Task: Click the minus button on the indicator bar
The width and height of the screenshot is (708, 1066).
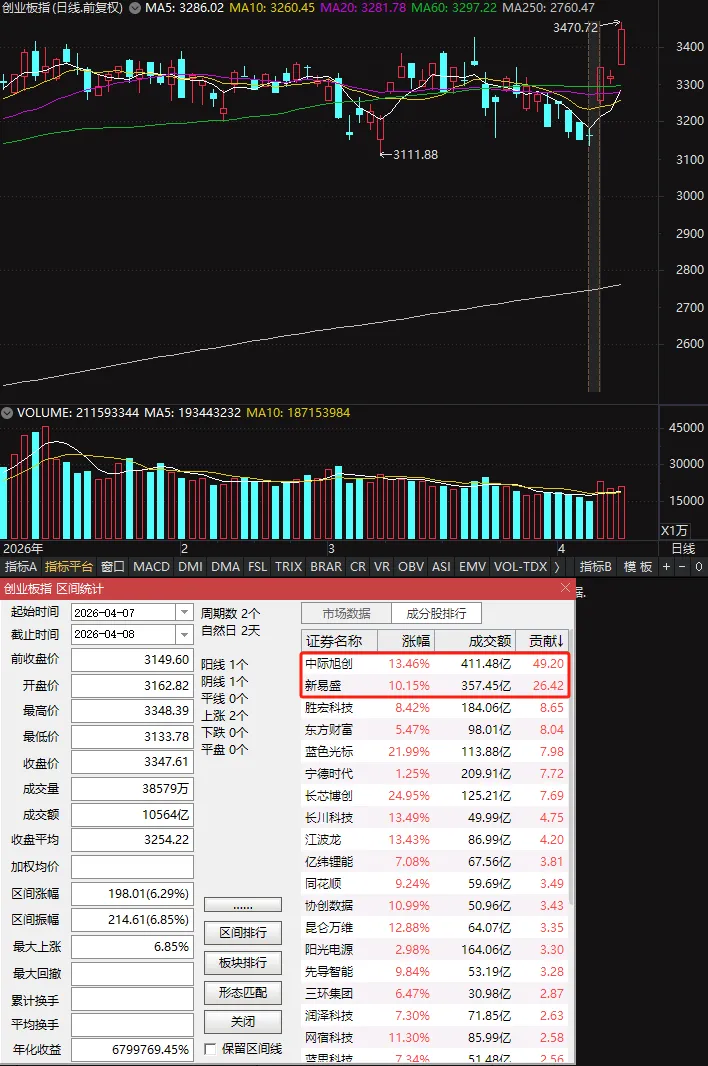Action: coord(682,566)
